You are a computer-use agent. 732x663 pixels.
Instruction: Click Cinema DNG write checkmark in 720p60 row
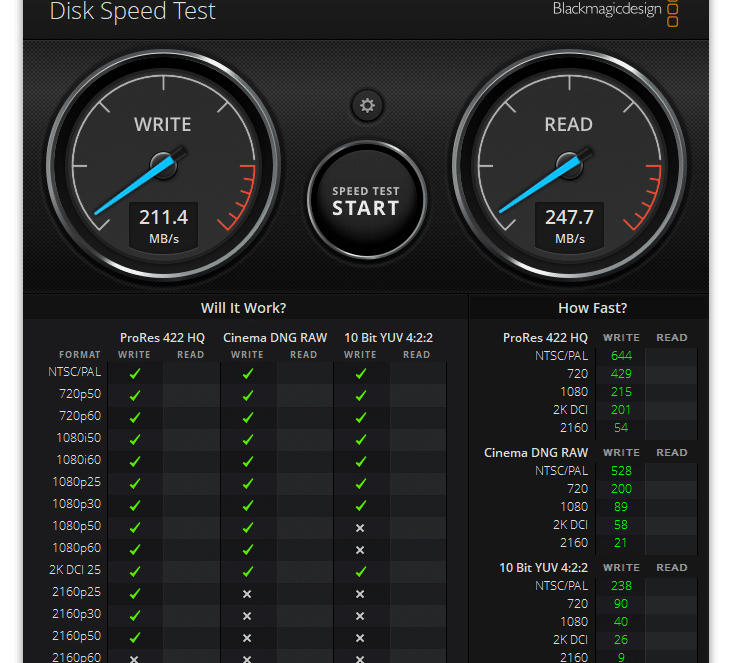pyautogui.click(x=248, y=417)
